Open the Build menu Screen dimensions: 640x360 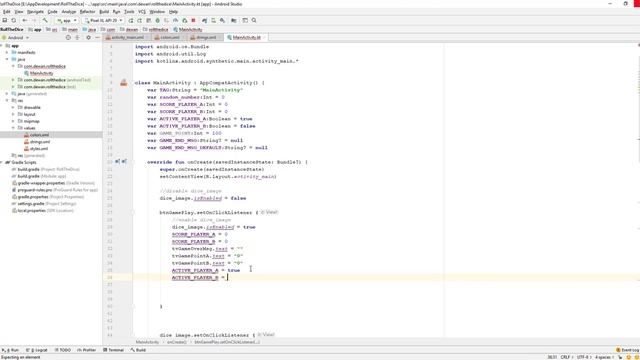(104, 12)
